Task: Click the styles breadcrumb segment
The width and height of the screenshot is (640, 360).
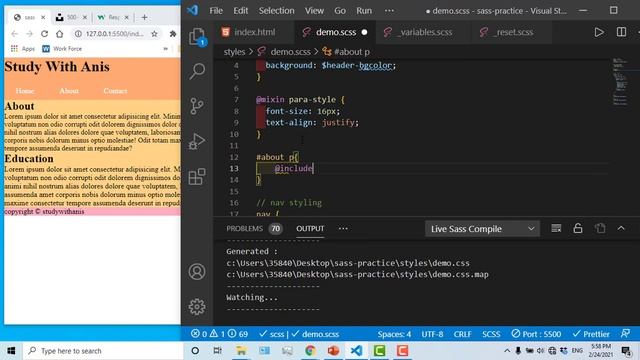Action: [x=234, y=52]
